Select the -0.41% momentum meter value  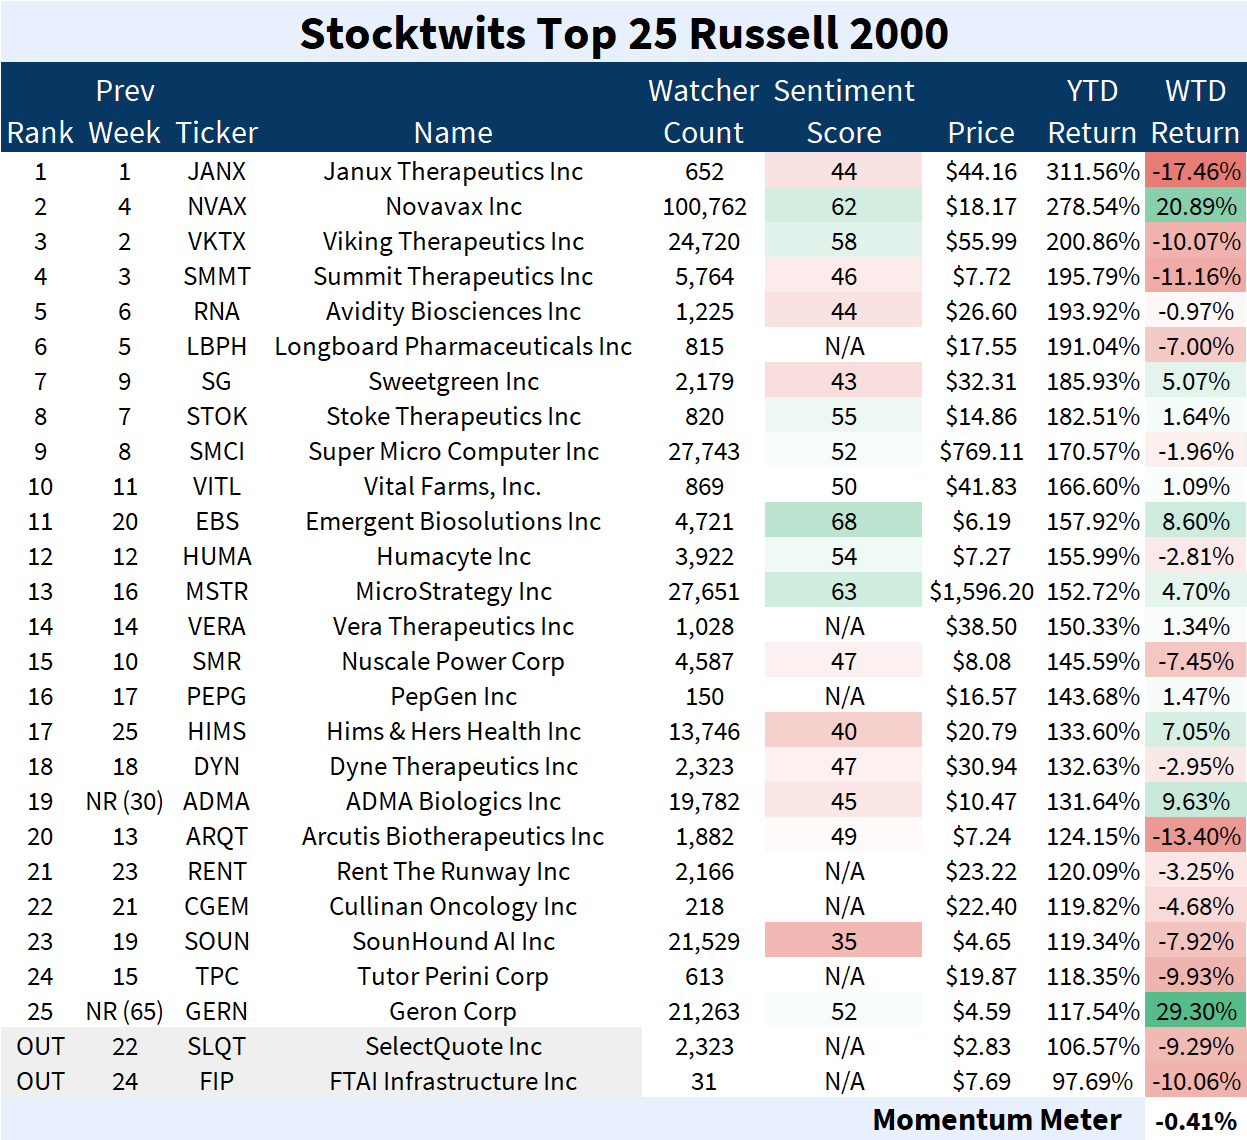[x=1195, y=1121]
